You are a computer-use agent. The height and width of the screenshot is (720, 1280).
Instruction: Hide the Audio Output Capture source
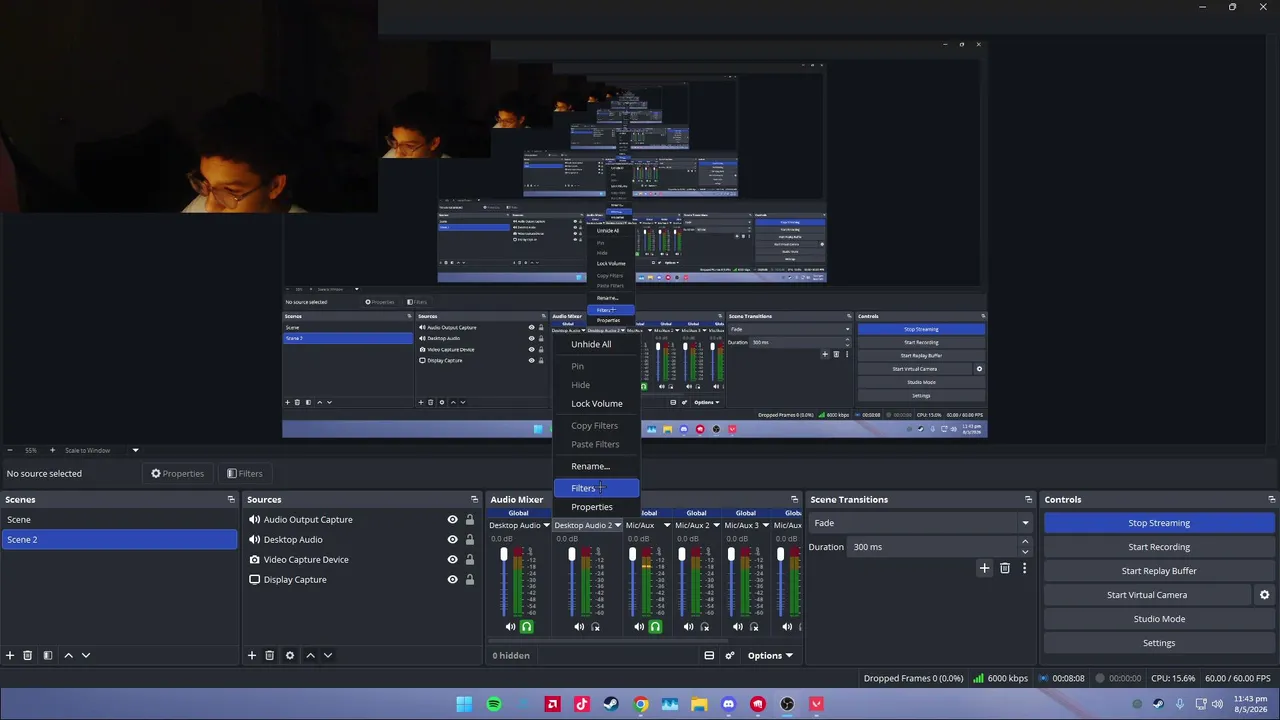coord(452,520)
